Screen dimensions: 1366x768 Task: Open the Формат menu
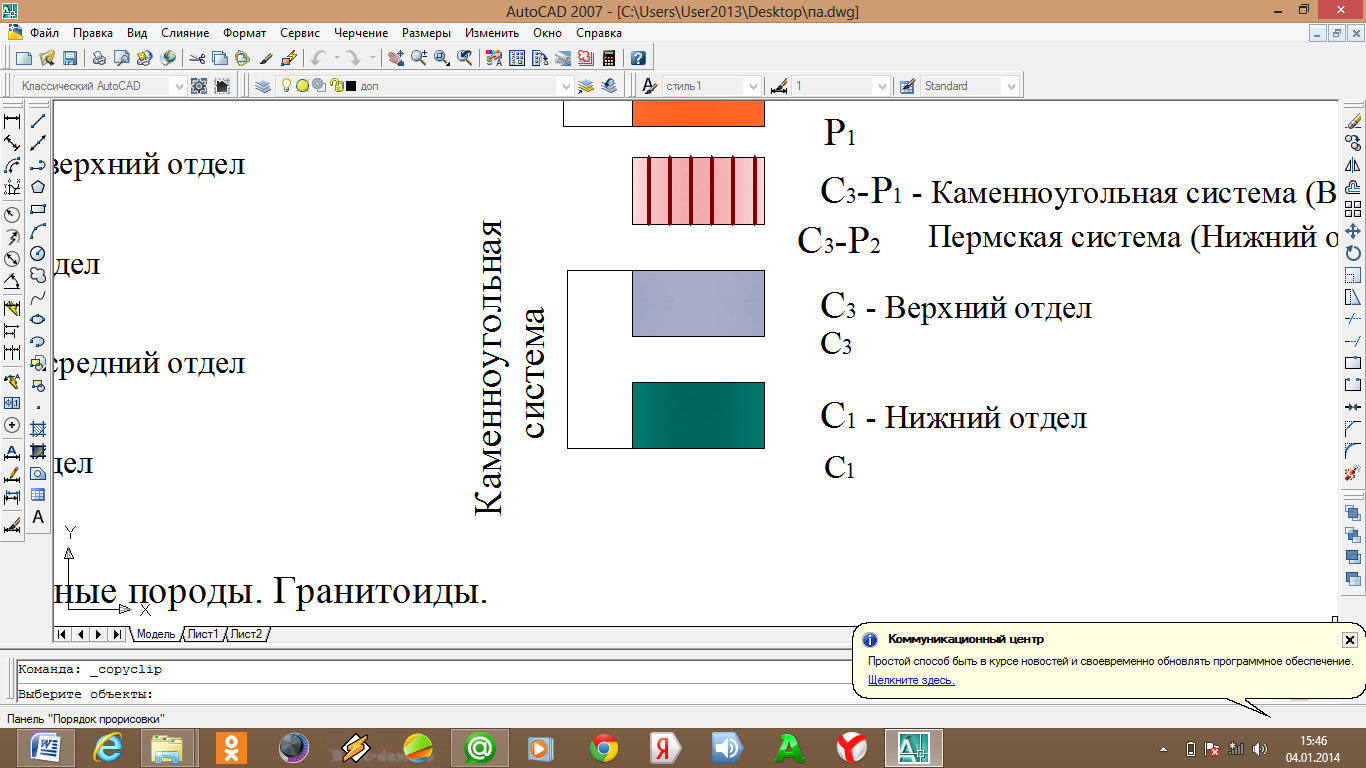coord(245,33)
